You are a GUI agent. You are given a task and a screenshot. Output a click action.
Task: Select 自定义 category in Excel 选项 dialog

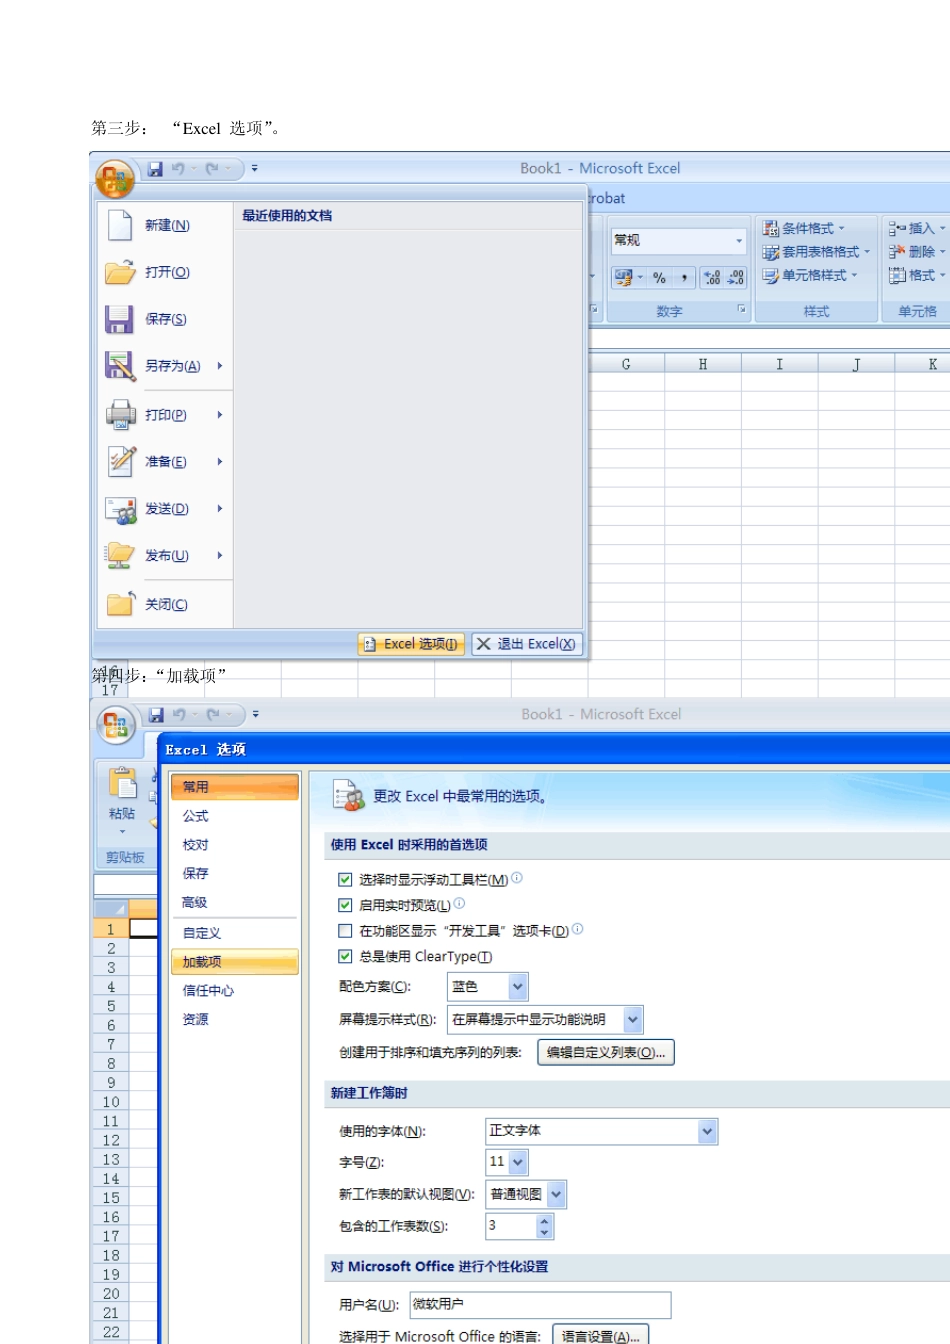(234, 933)
